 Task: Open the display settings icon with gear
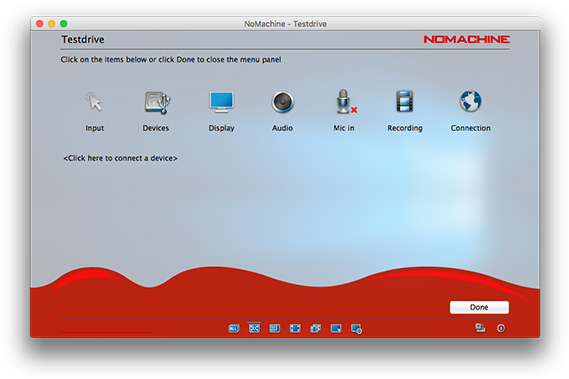(356, 329)
